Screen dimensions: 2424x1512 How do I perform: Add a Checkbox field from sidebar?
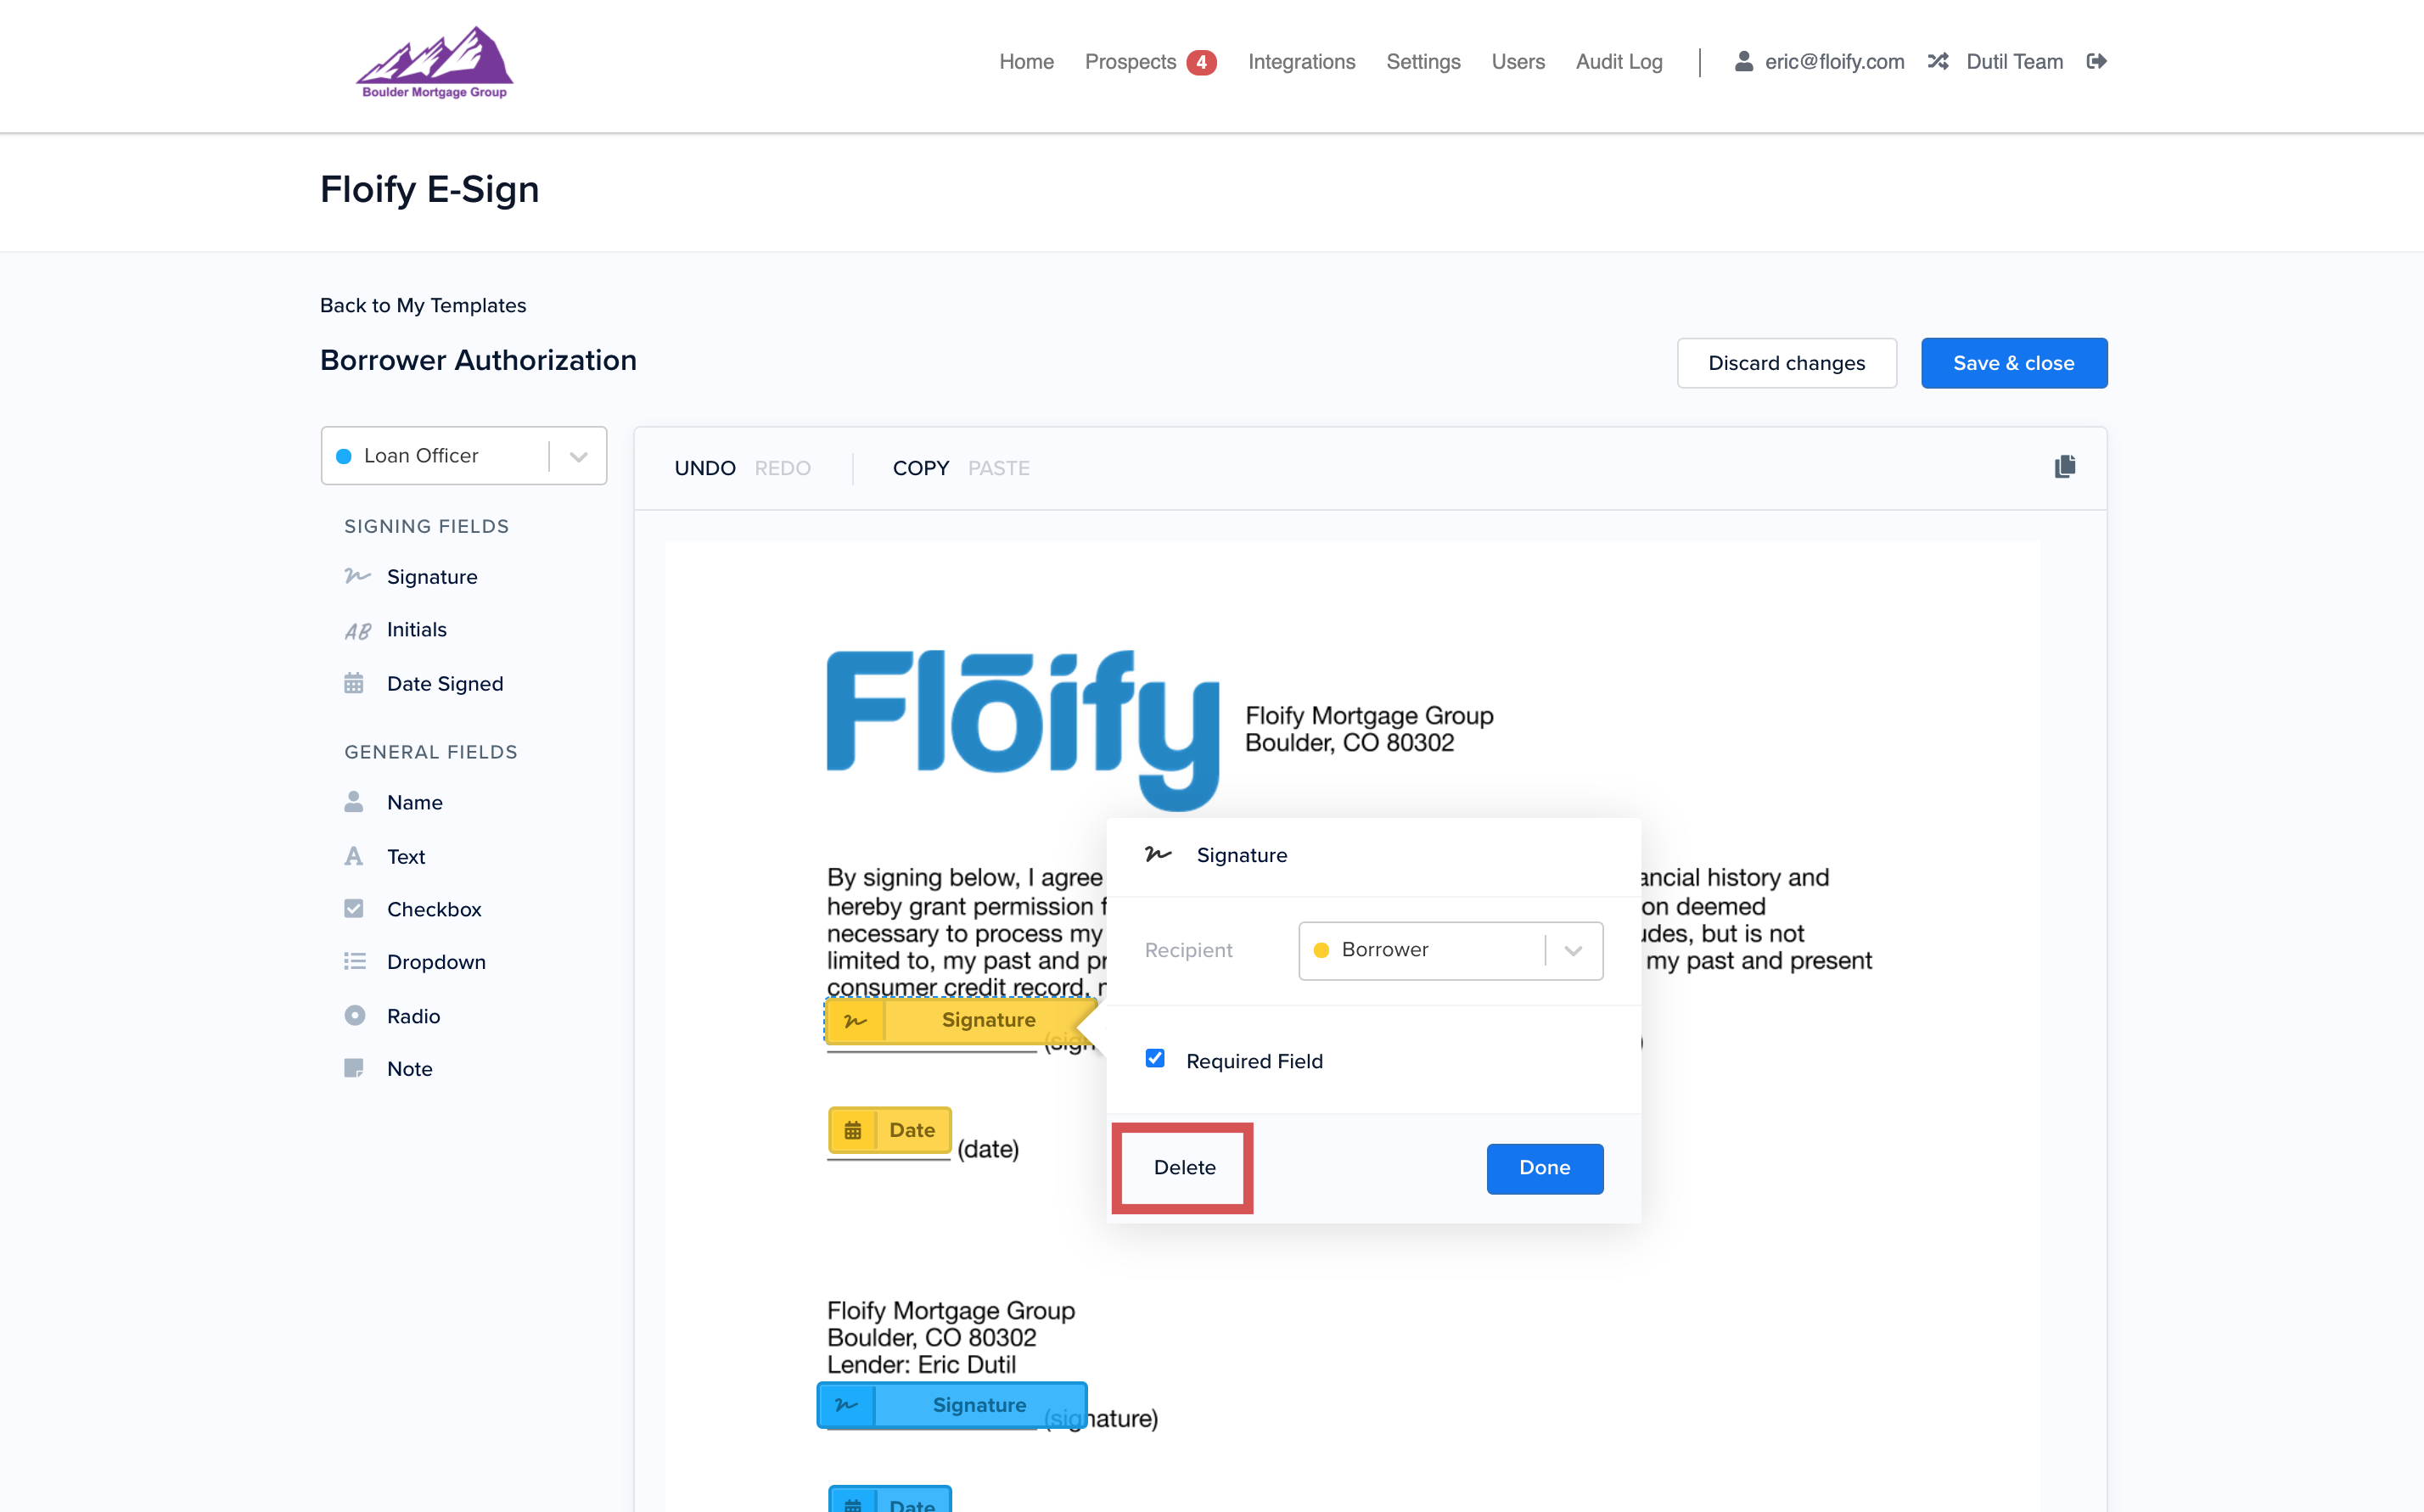pos(433,909)
